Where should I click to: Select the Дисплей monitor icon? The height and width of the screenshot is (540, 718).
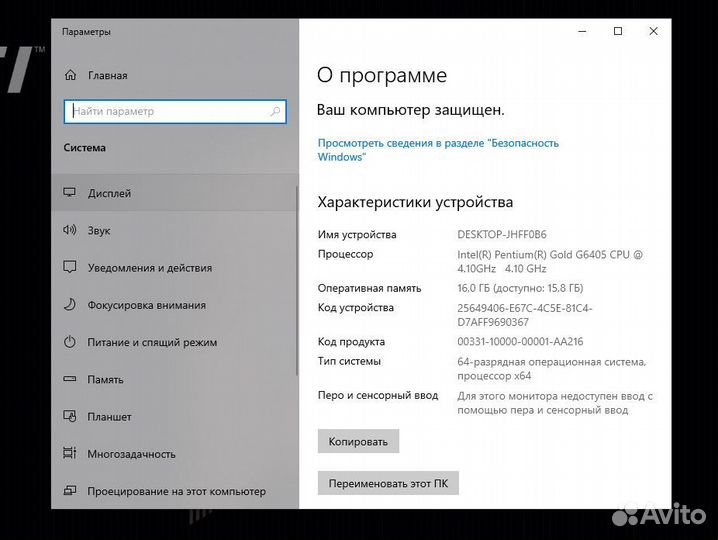click(x=70, y=193)
